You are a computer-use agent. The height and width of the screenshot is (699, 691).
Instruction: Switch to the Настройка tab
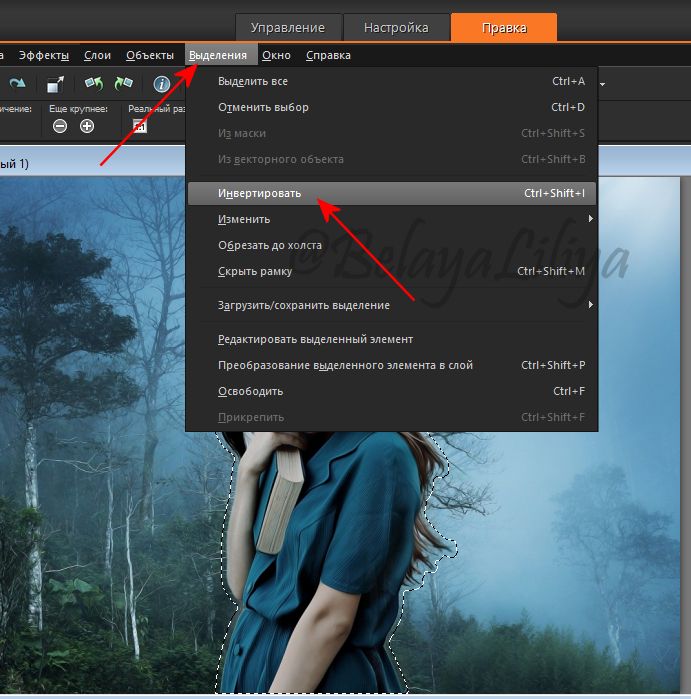pyautogui.click(x=396, y=28)
